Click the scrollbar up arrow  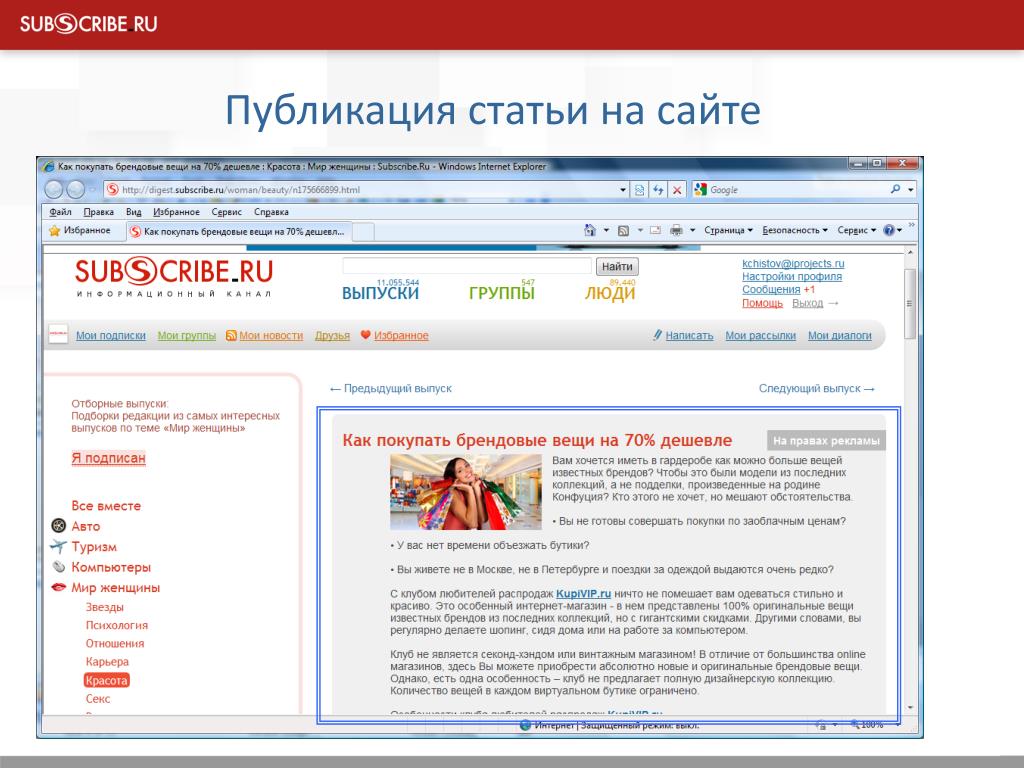[910, 252]
